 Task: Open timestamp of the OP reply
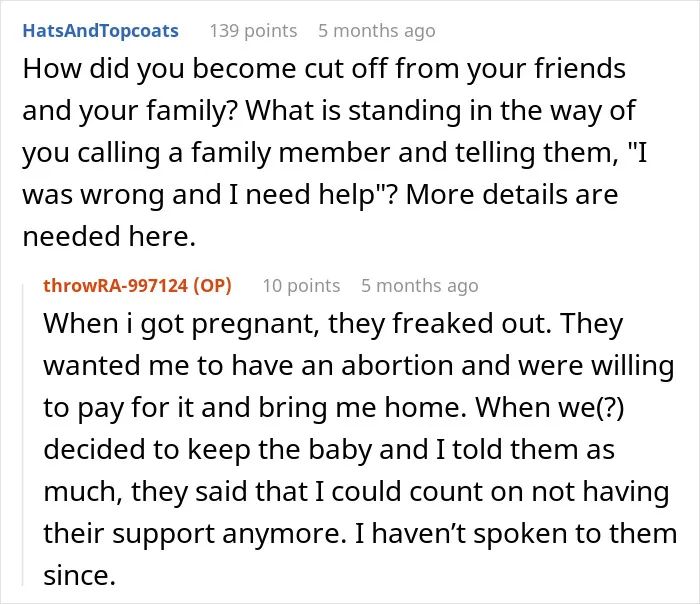point(420,286)
